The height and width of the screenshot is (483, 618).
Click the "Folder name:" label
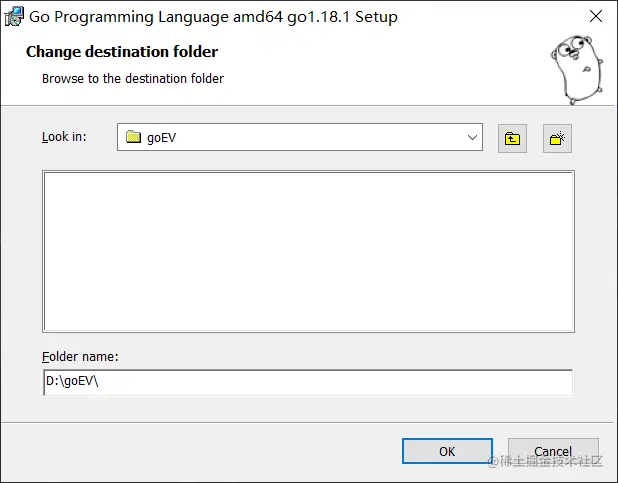[80, 356]
